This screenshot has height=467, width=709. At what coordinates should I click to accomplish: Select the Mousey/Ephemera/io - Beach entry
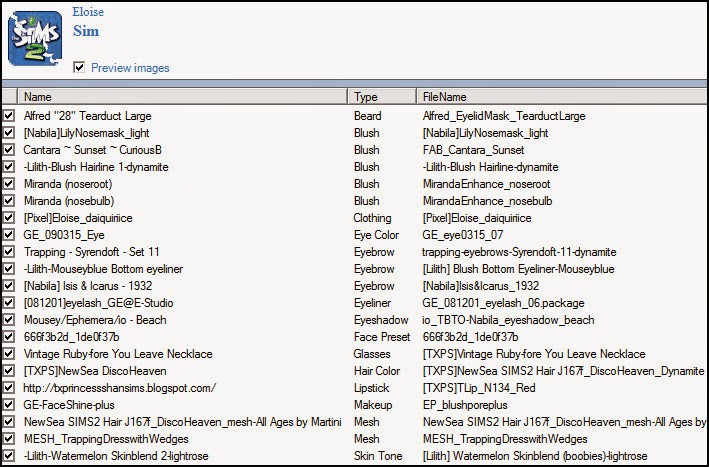click(x=95, y=320)
